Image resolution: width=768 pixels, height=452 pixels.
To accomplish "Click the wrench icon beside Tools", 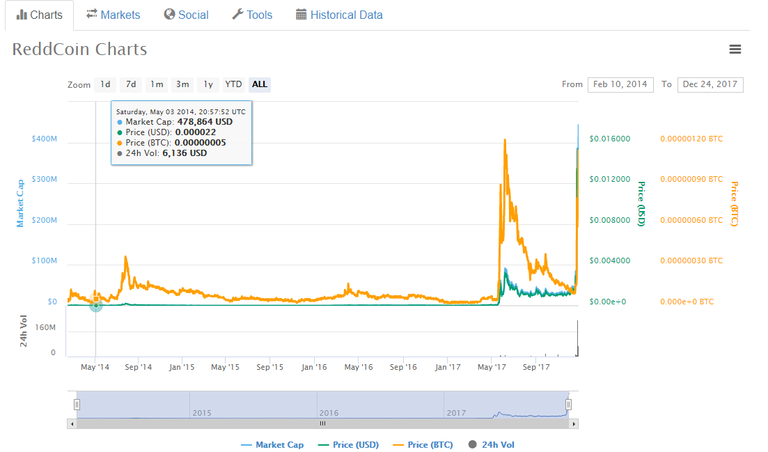I will (x=238, y=14).
